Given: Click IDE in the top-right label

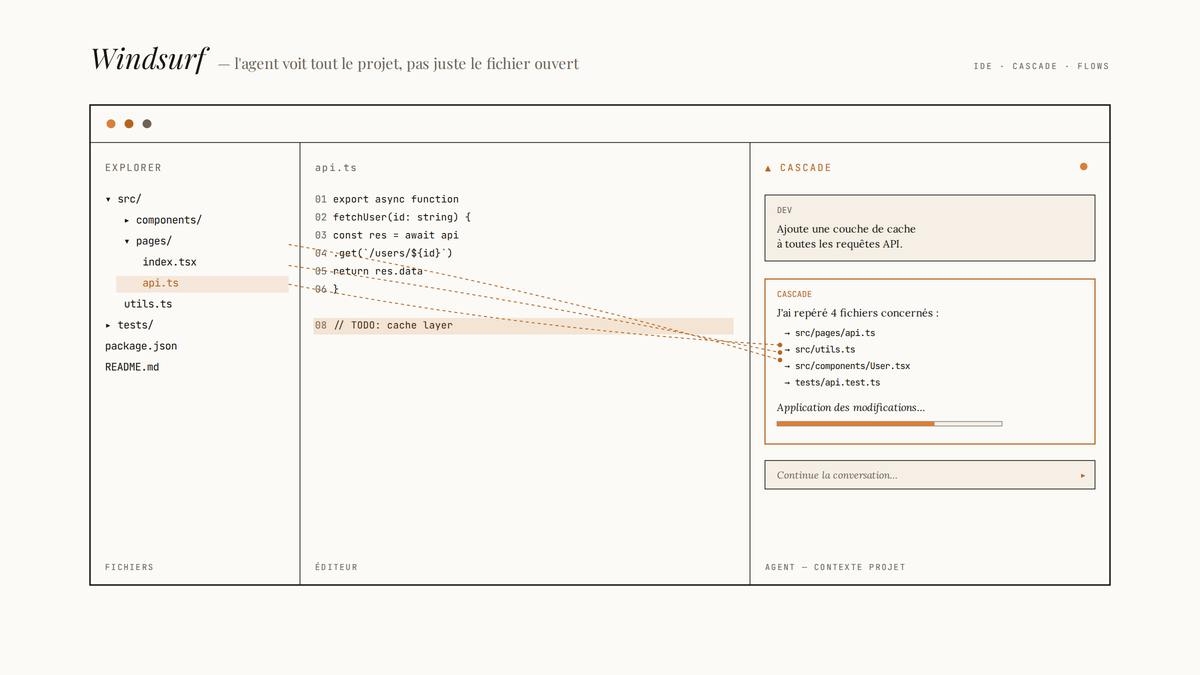Looking at the screenshot, I should 983,66.
